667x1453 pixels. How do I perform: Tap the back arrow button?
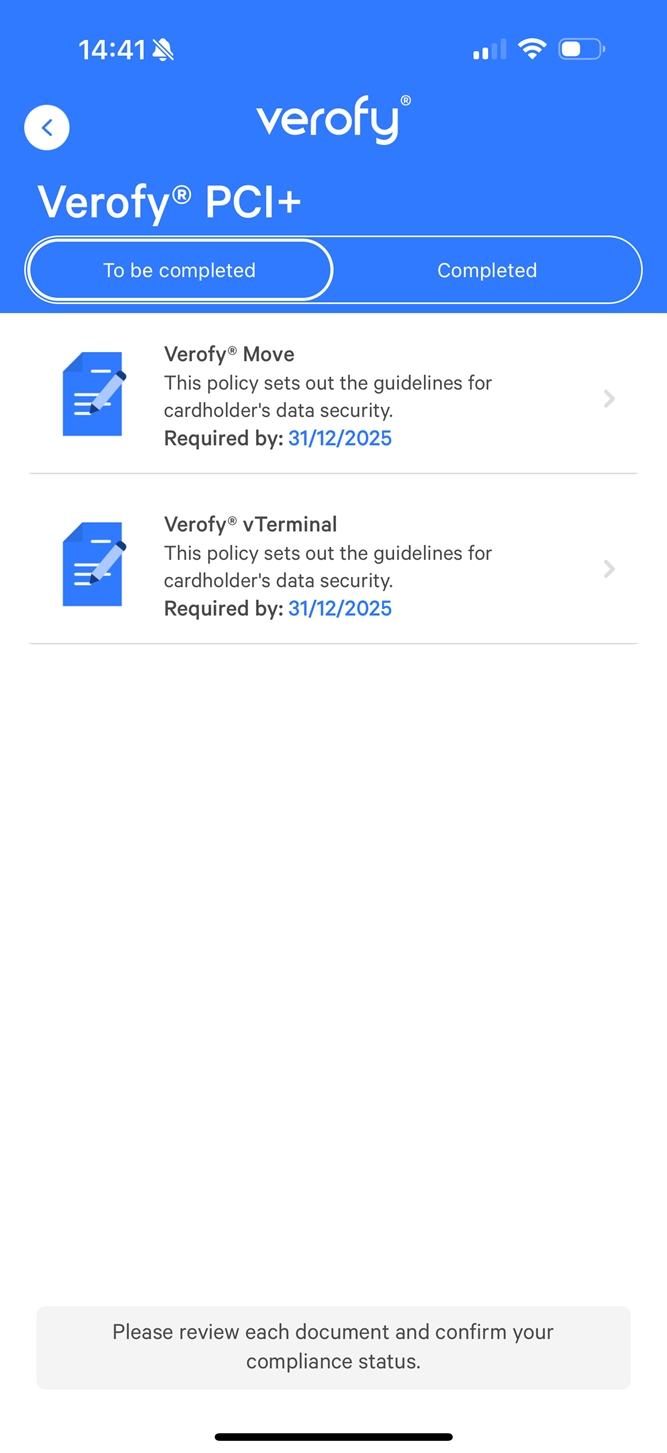[x=47, y=128]
